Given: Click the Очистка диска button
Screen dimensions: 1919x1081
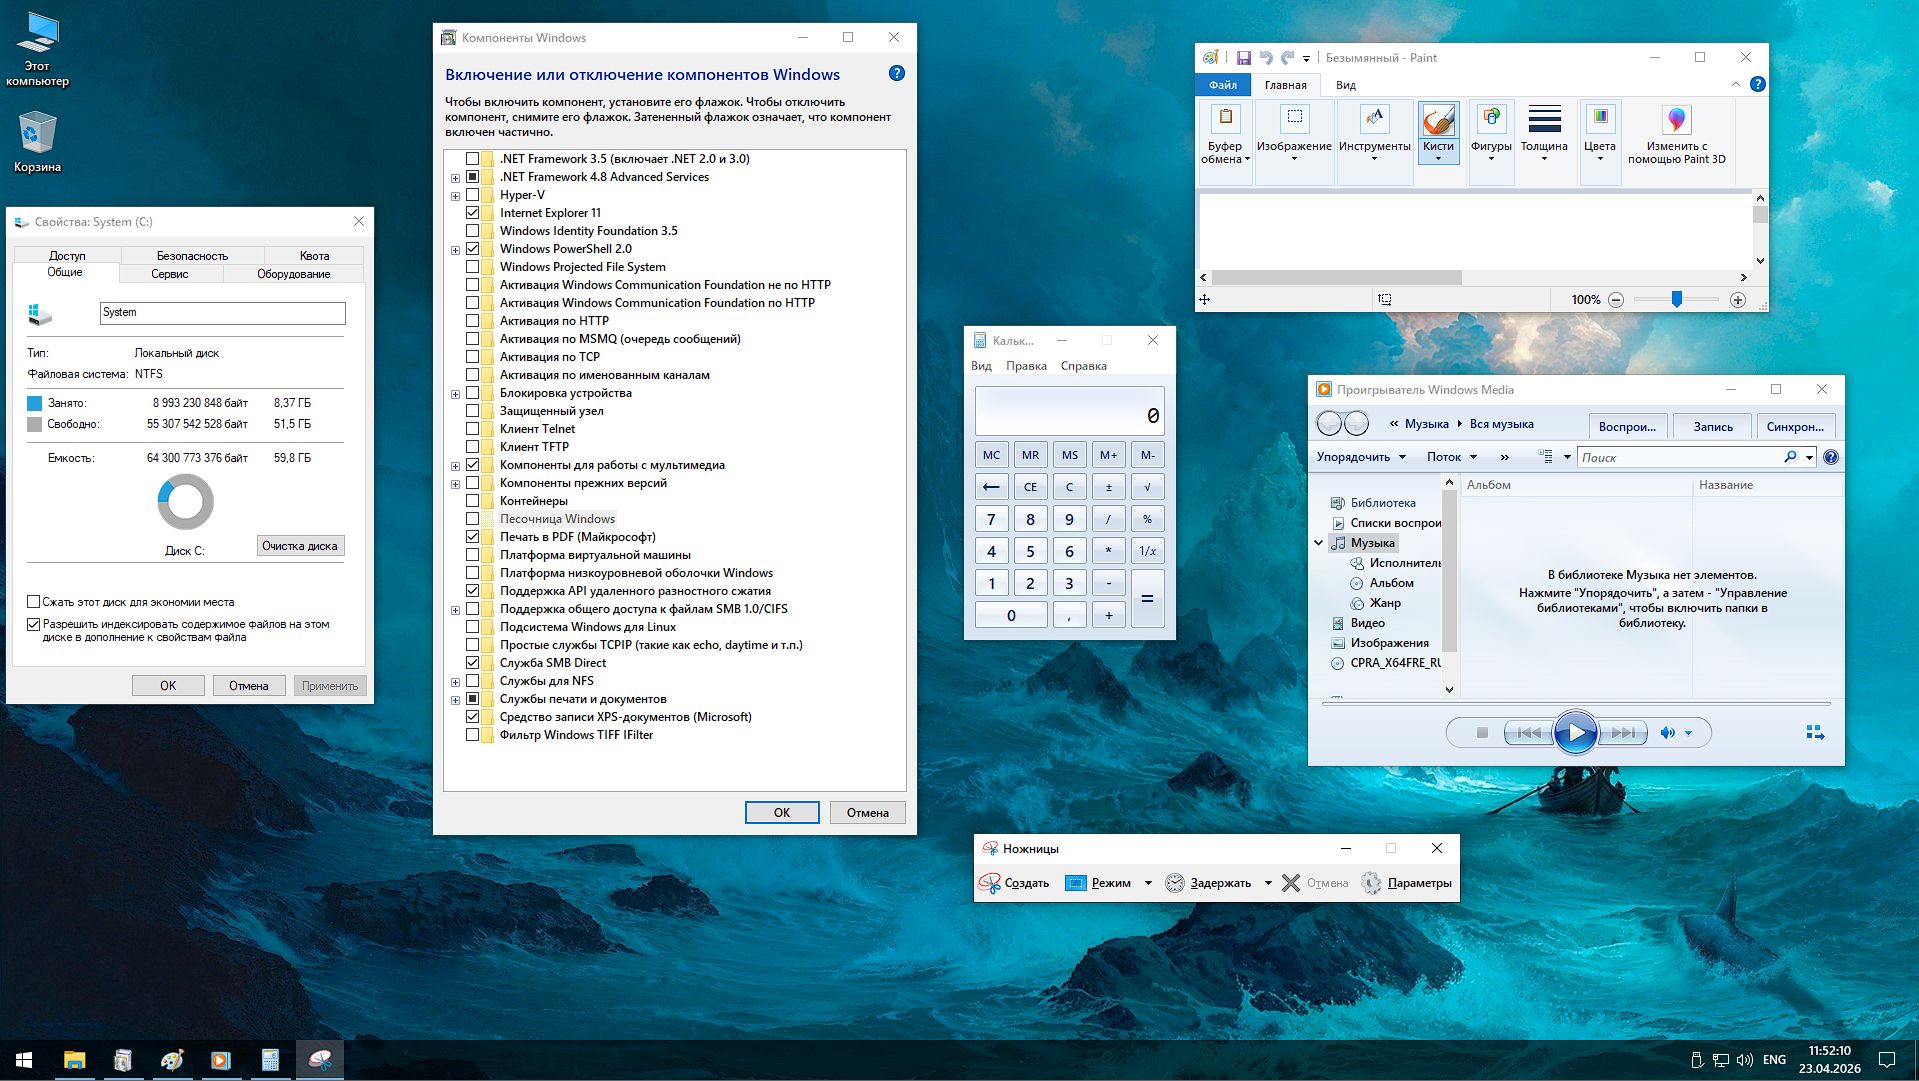Looking at the screenshot, I should pos(300,545).
